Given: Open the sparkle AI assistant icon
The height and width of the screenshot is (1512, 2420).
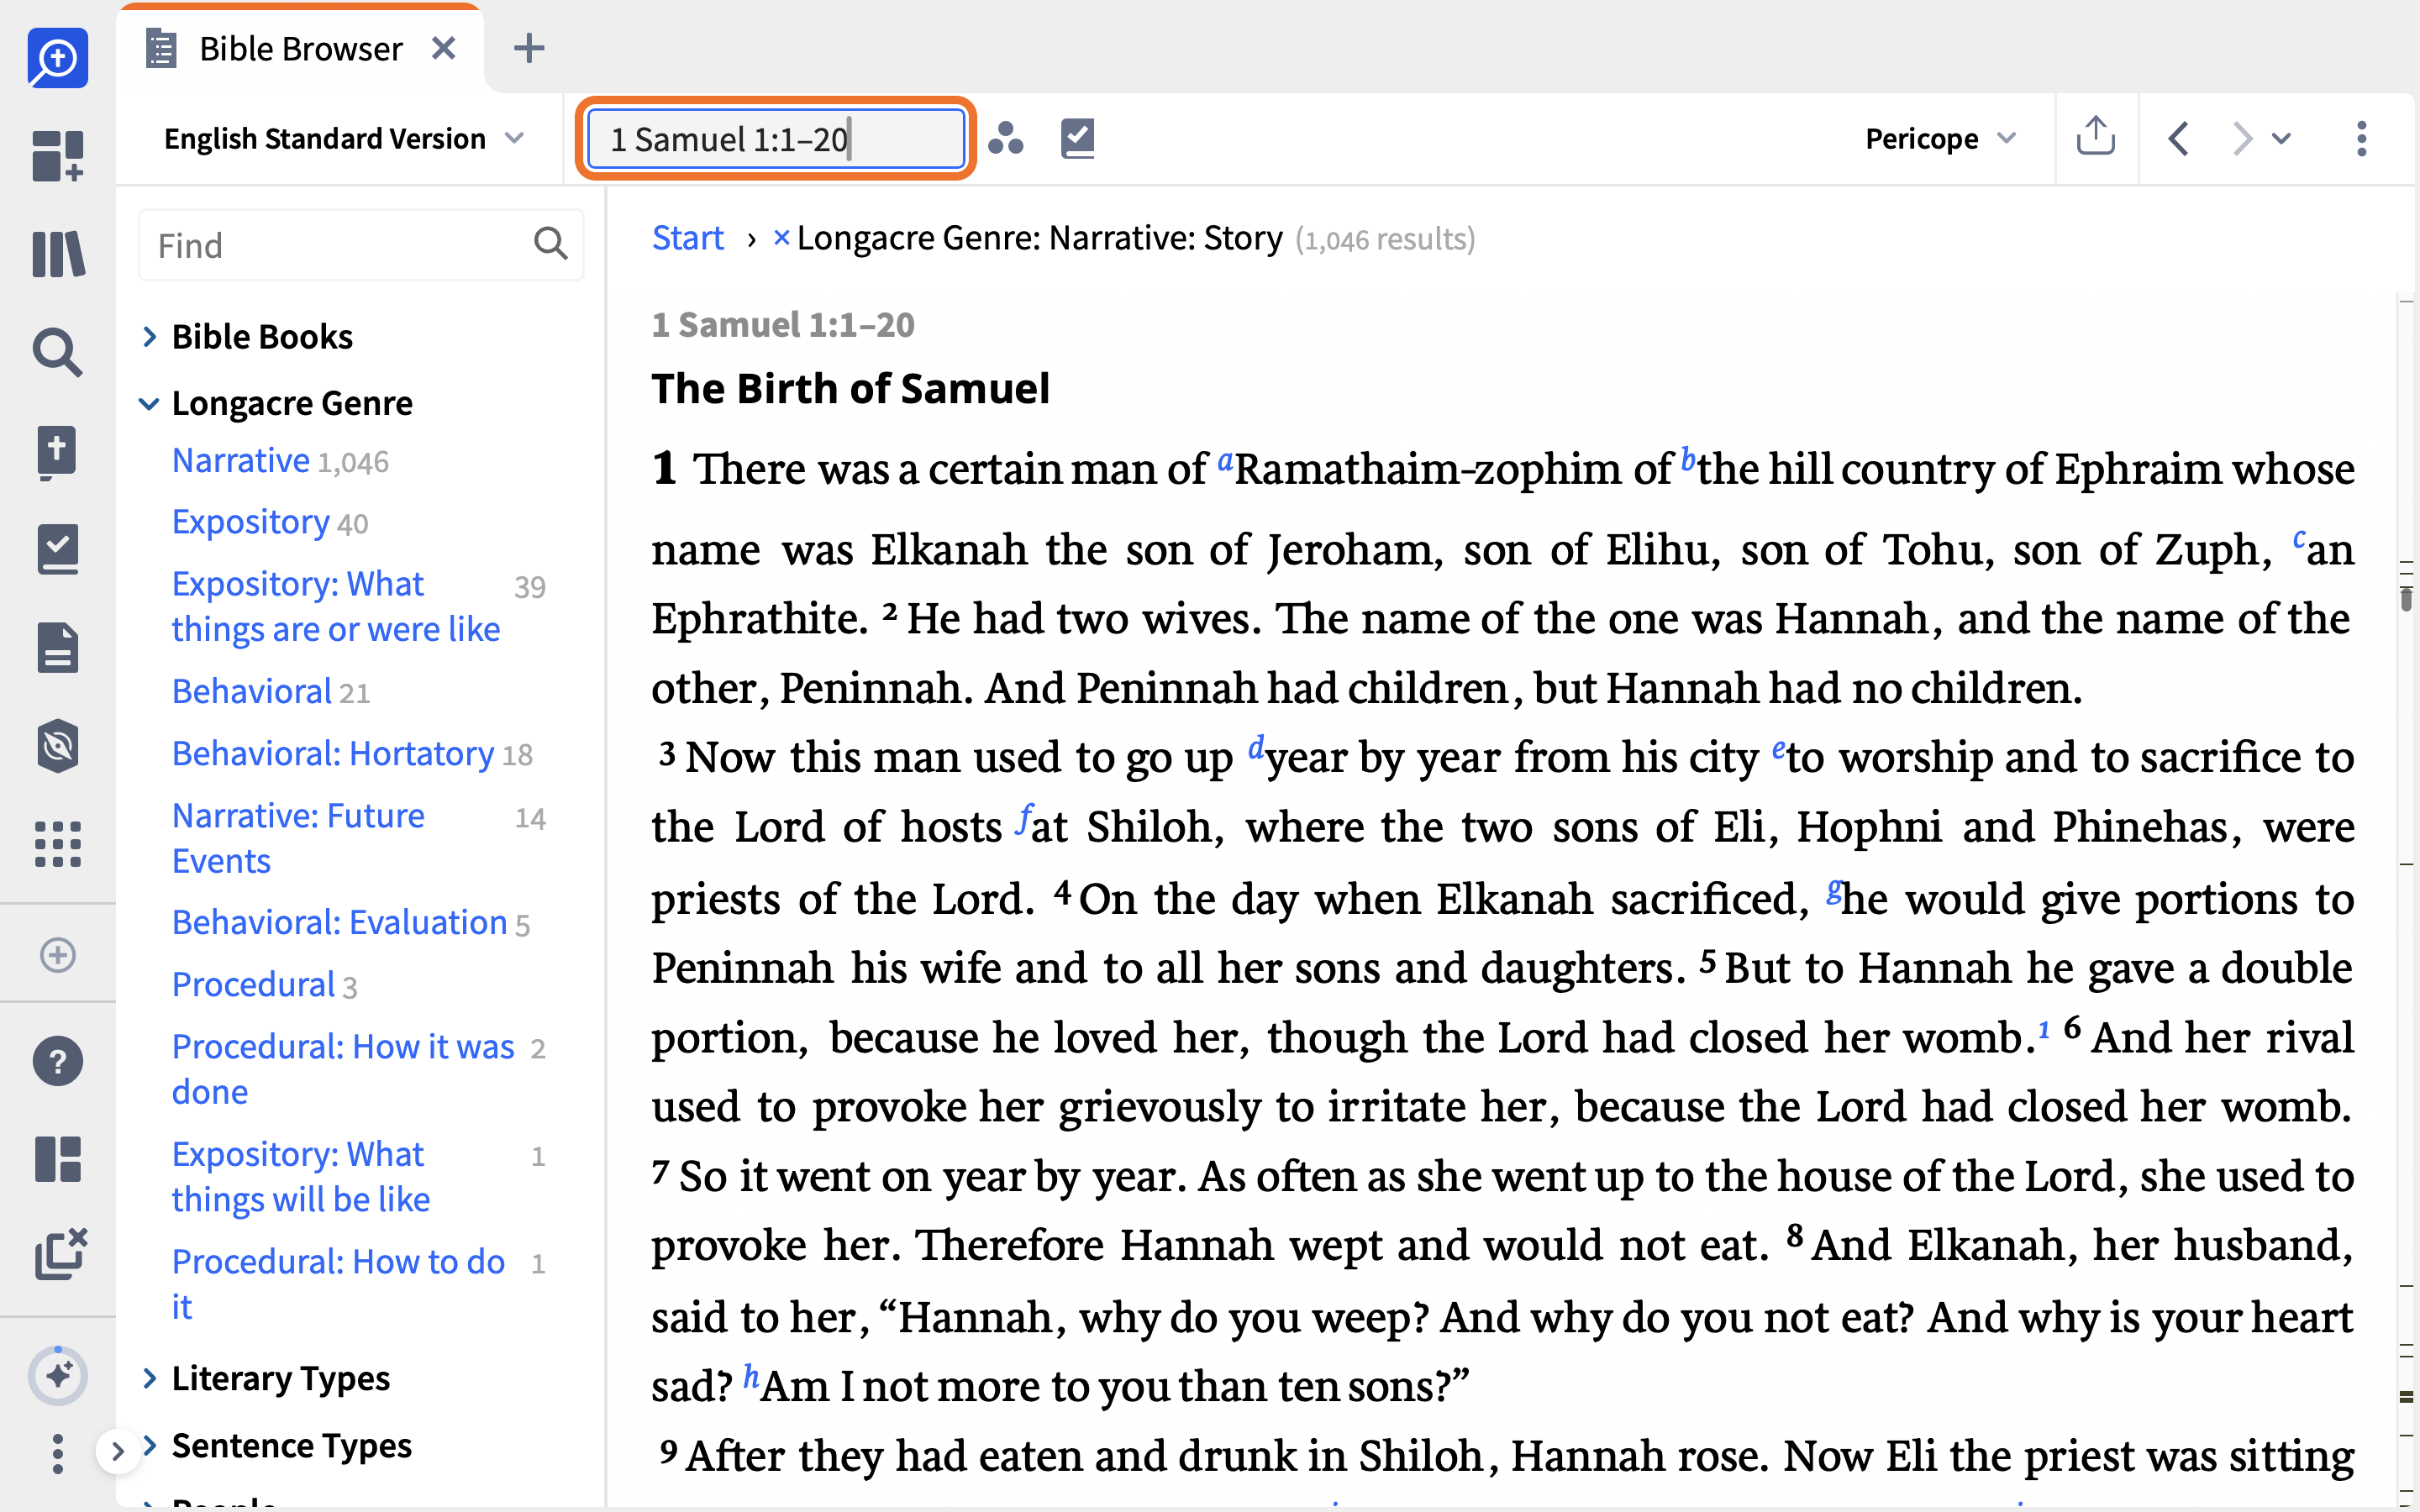Looking at the screenshot, I should coord(58,1375).
